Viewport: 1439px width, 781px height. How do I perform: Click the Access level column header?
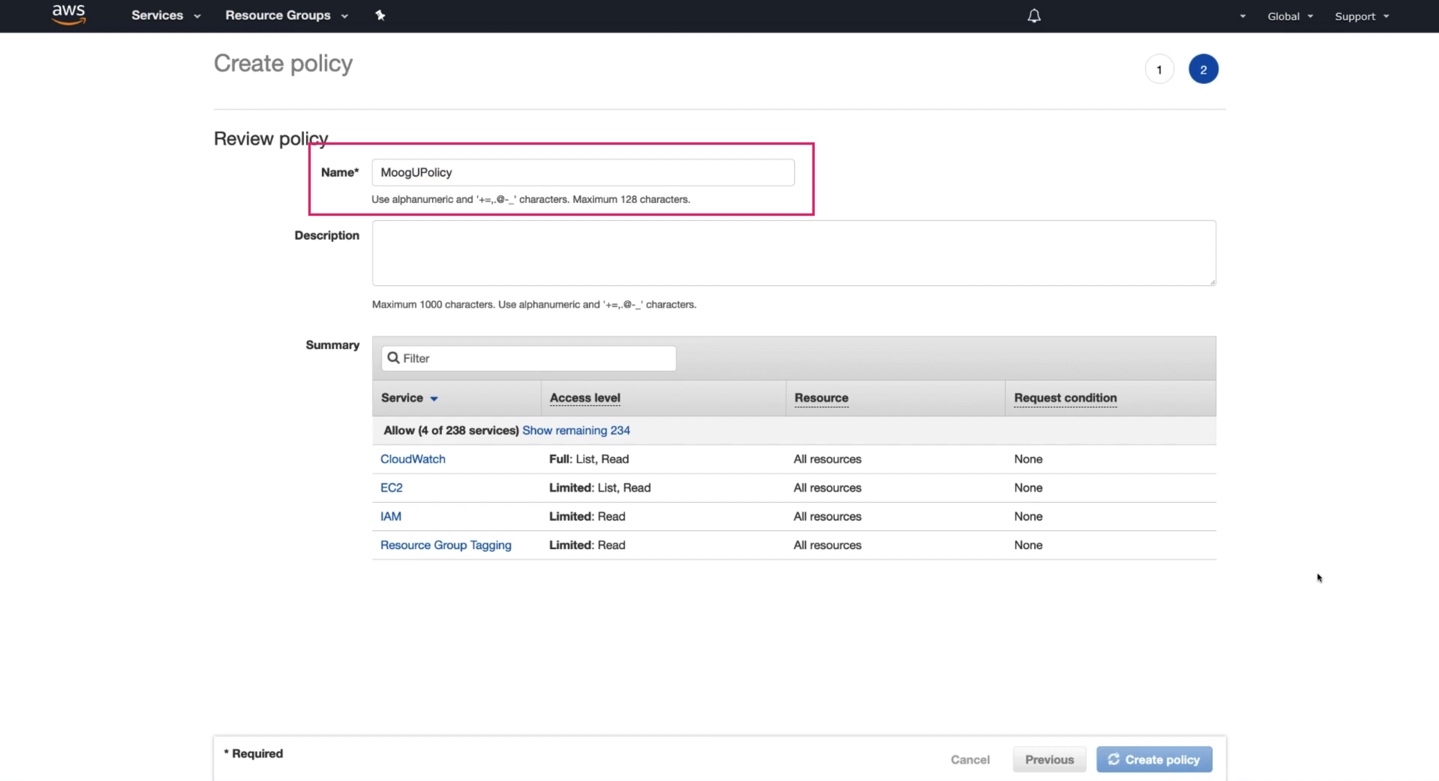tap(585, 398)
